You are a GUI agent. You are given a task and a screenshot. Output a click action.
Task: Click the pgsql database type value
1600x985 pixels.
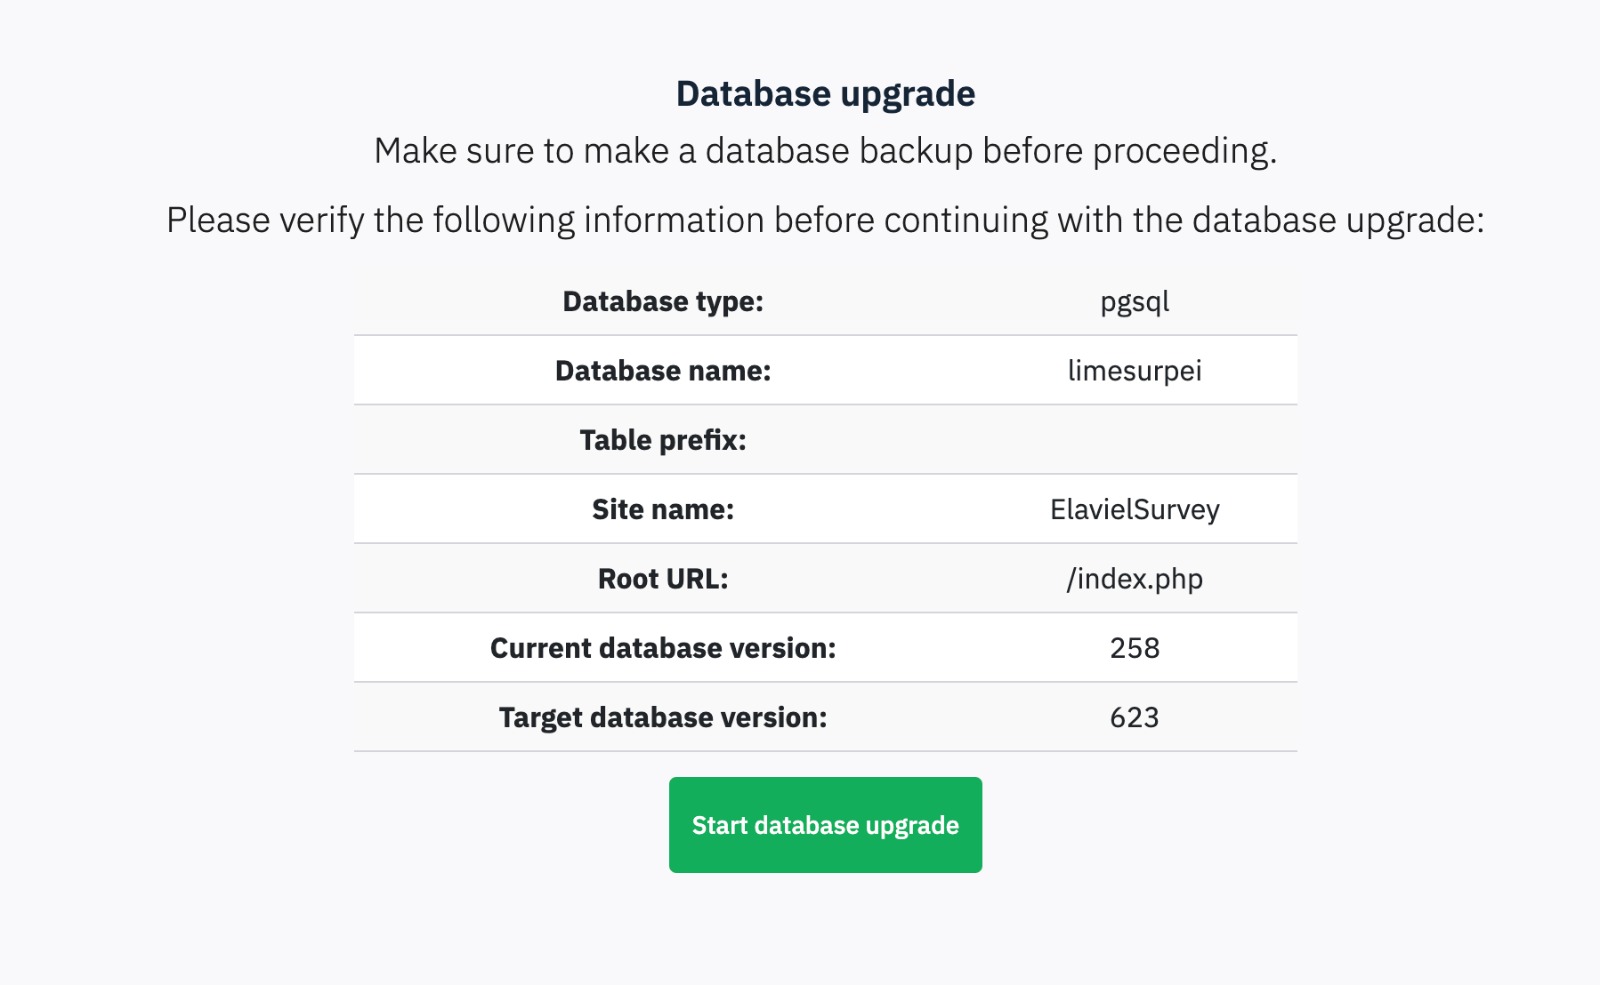tap(1134, 302)
